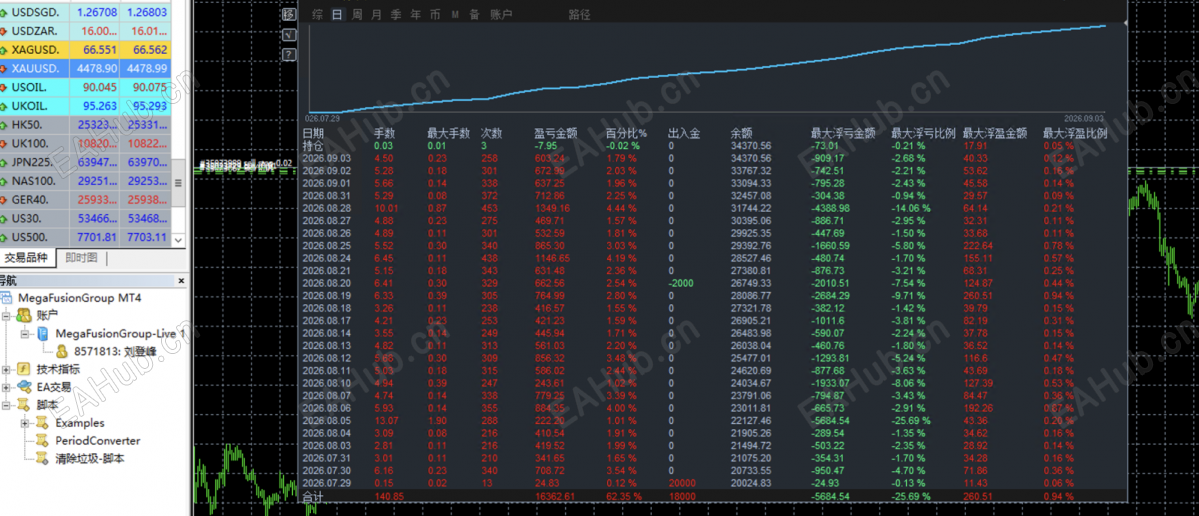Image resolution: width=1199 pixels, height=516 pixels.
Task: Click the 清除垃圾-脚本 script icon
Action: [43, 459]
